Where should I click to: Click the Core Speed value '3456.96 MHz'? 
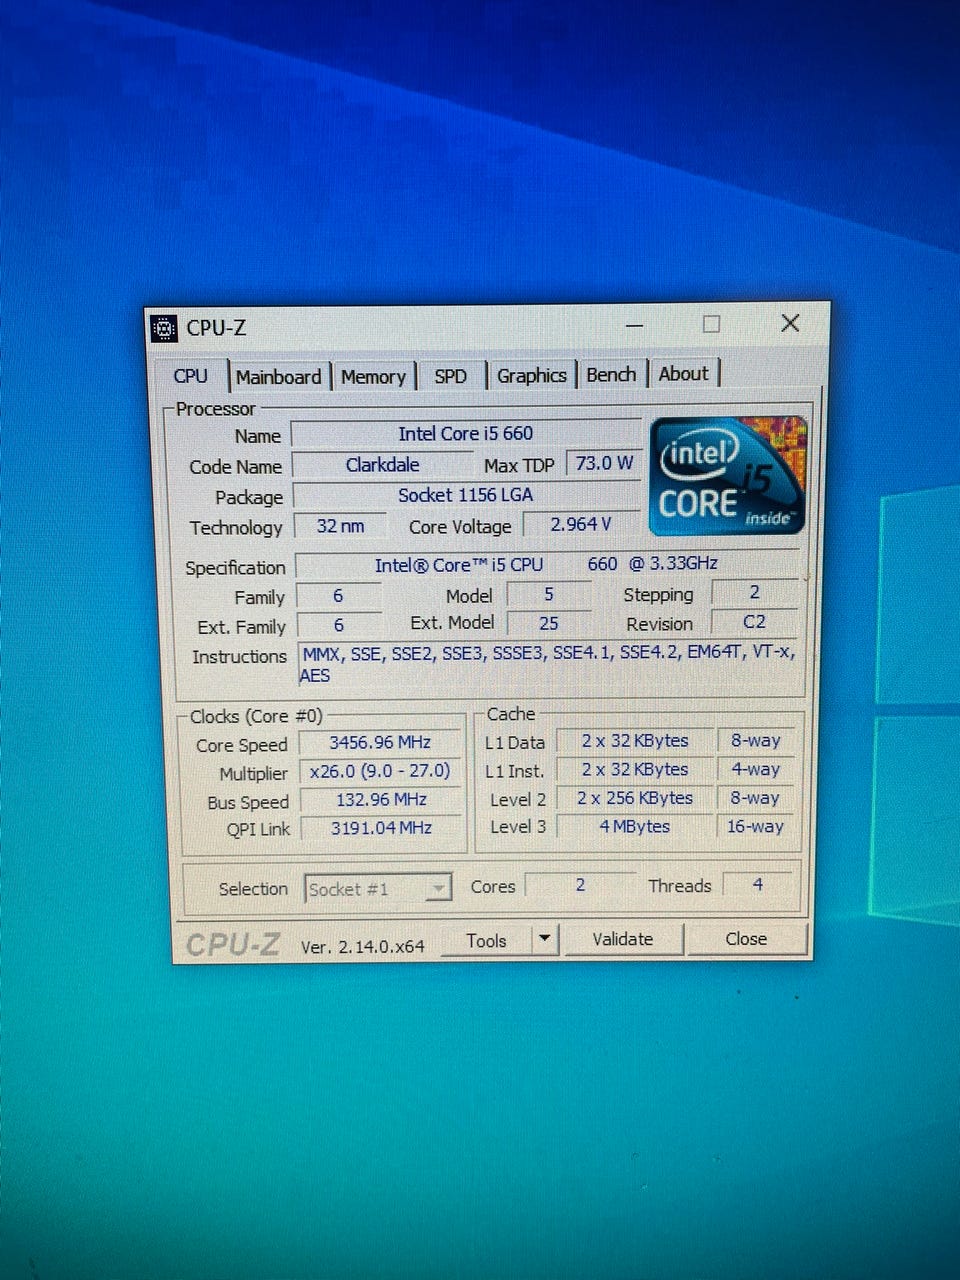coord(380,743)
